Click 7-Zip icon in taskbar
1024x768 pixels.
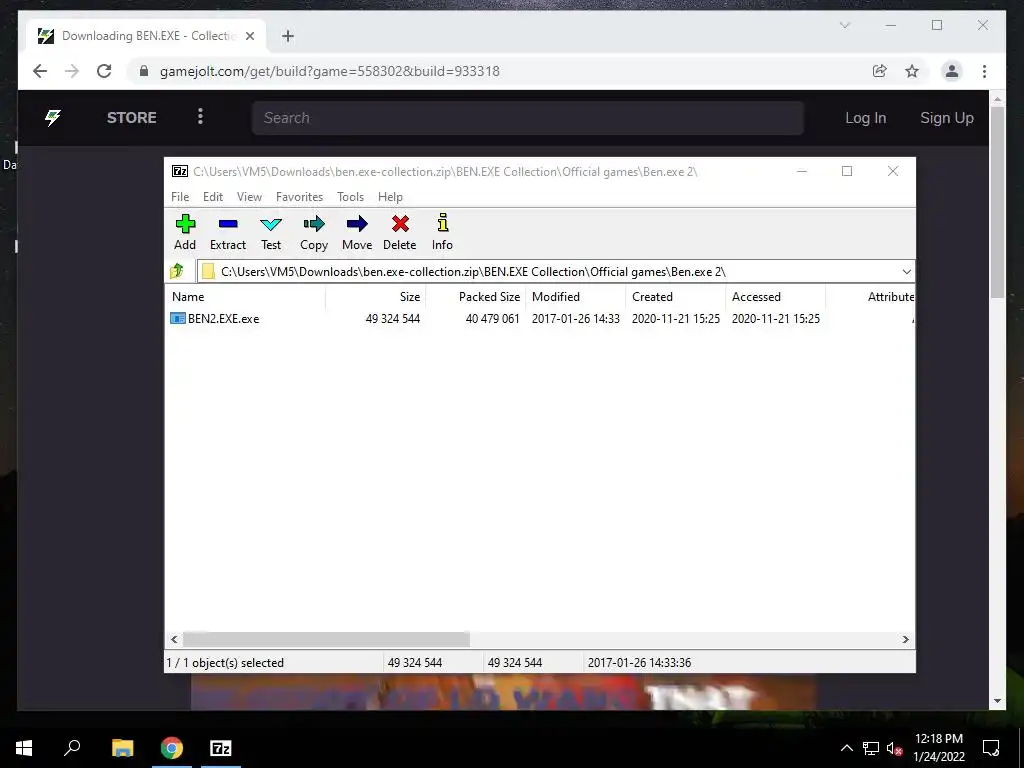[221, 748]
